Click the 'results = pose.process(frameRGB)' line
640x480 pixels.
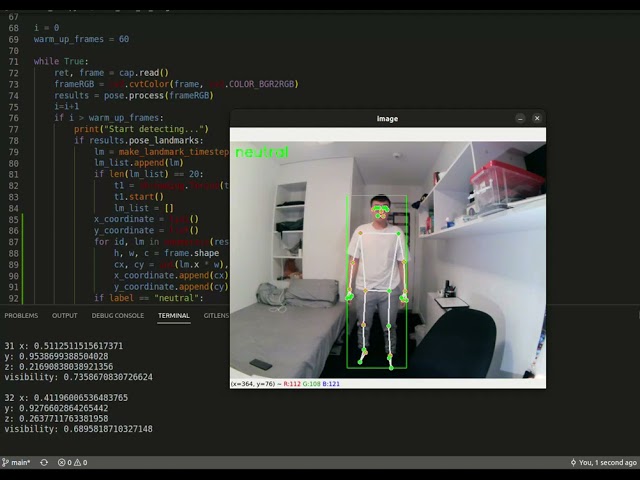[x=133, y=96]
